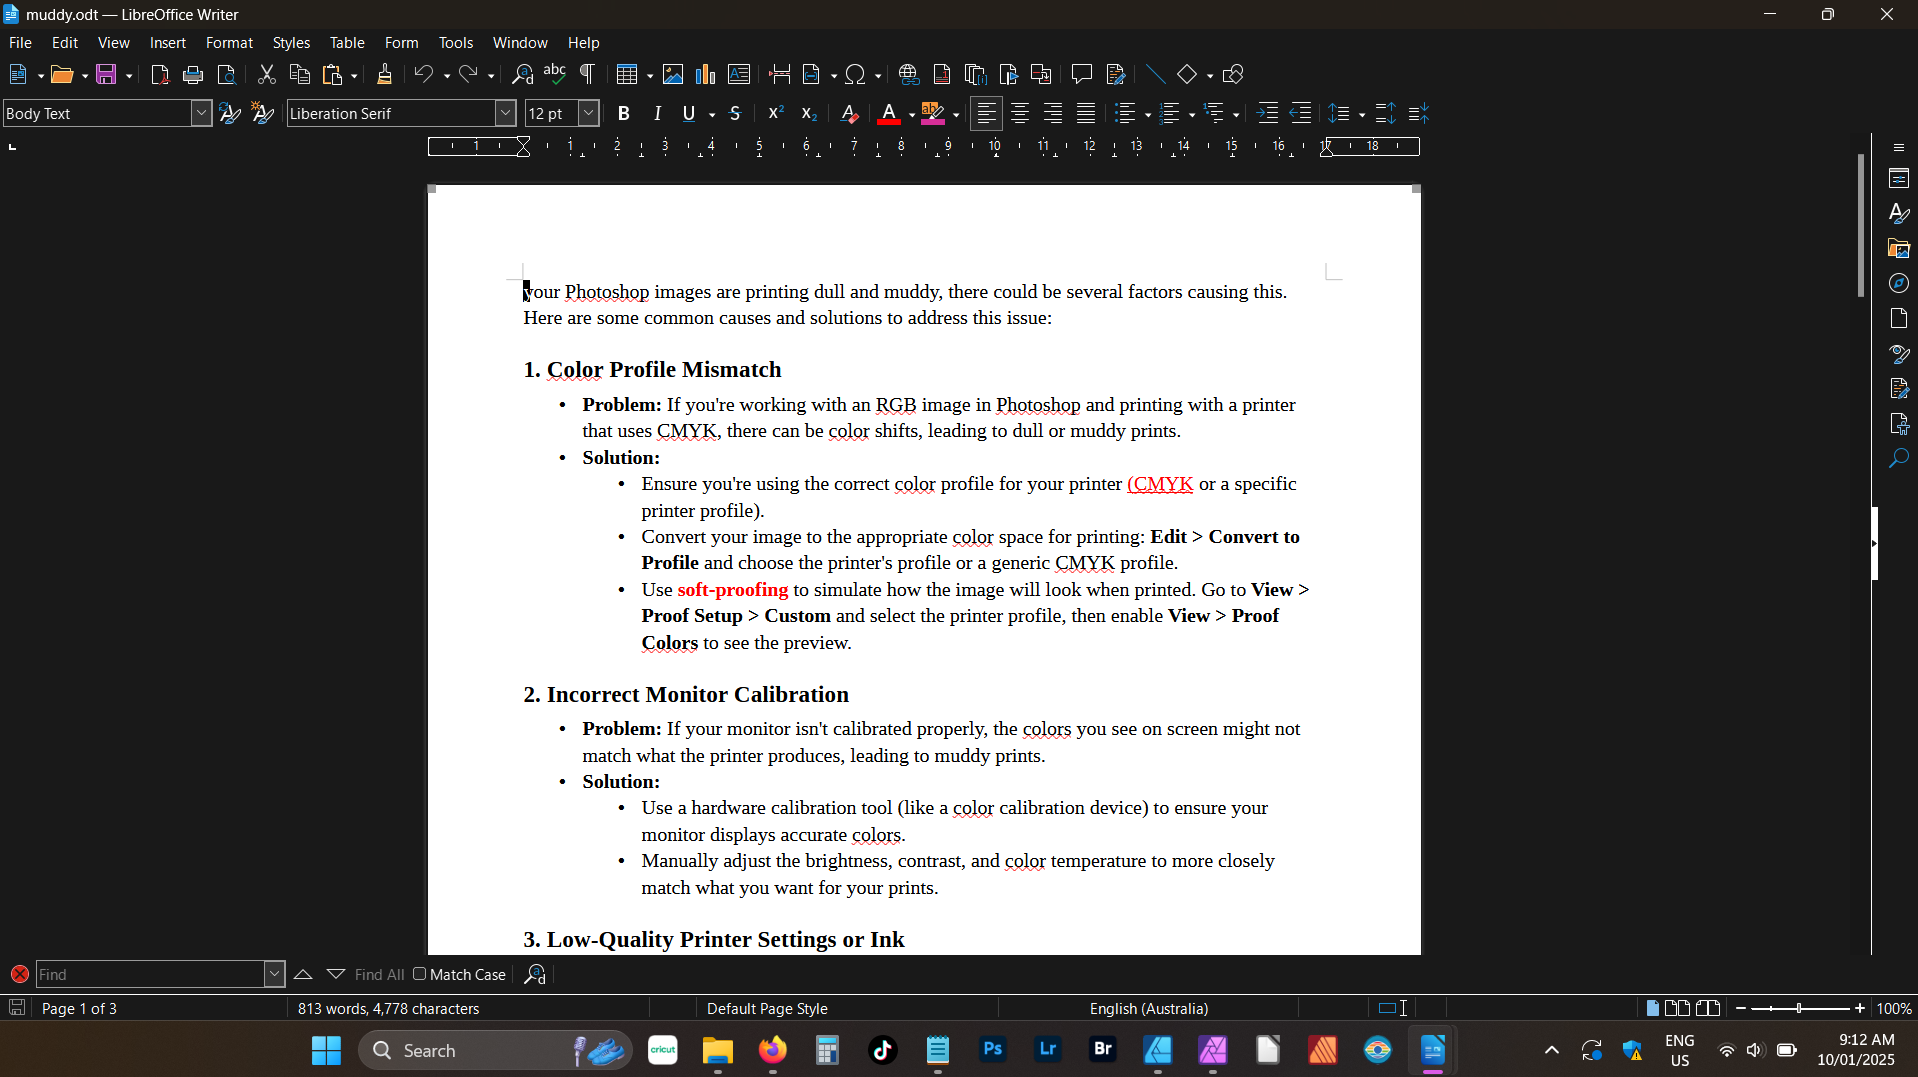Insert Hyperlink icon
This screenshot has width=1918, height=1077.
[x=908, y=75]
